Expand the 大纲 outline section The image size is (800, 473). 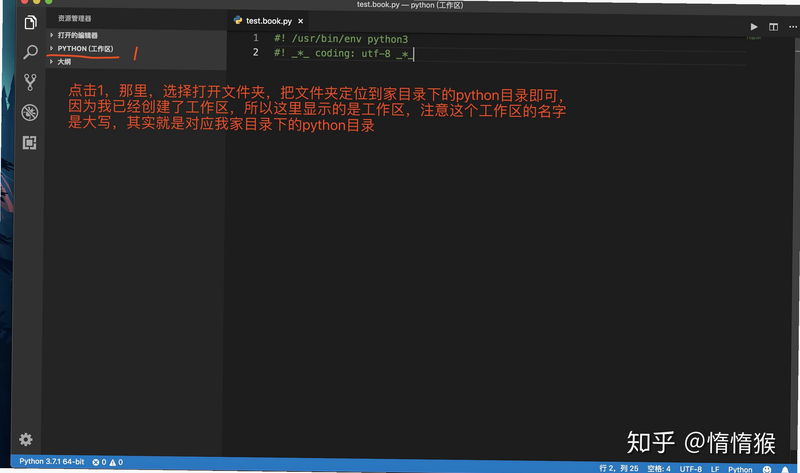pyautogui.click(x=136, y=62)
